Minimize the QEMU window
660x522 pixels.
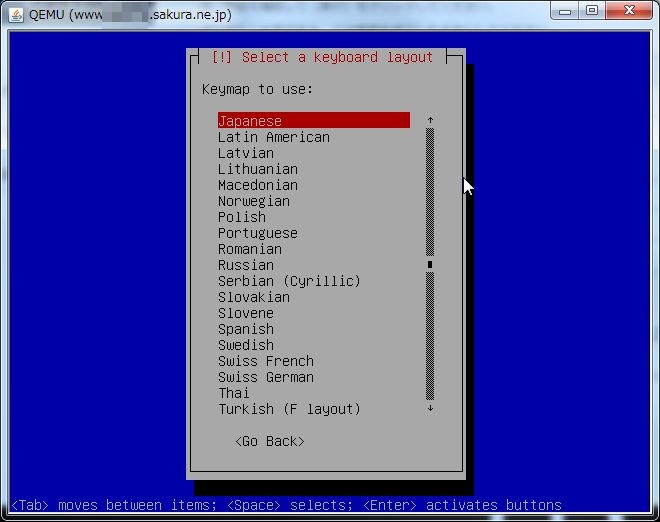pos(565,11)
